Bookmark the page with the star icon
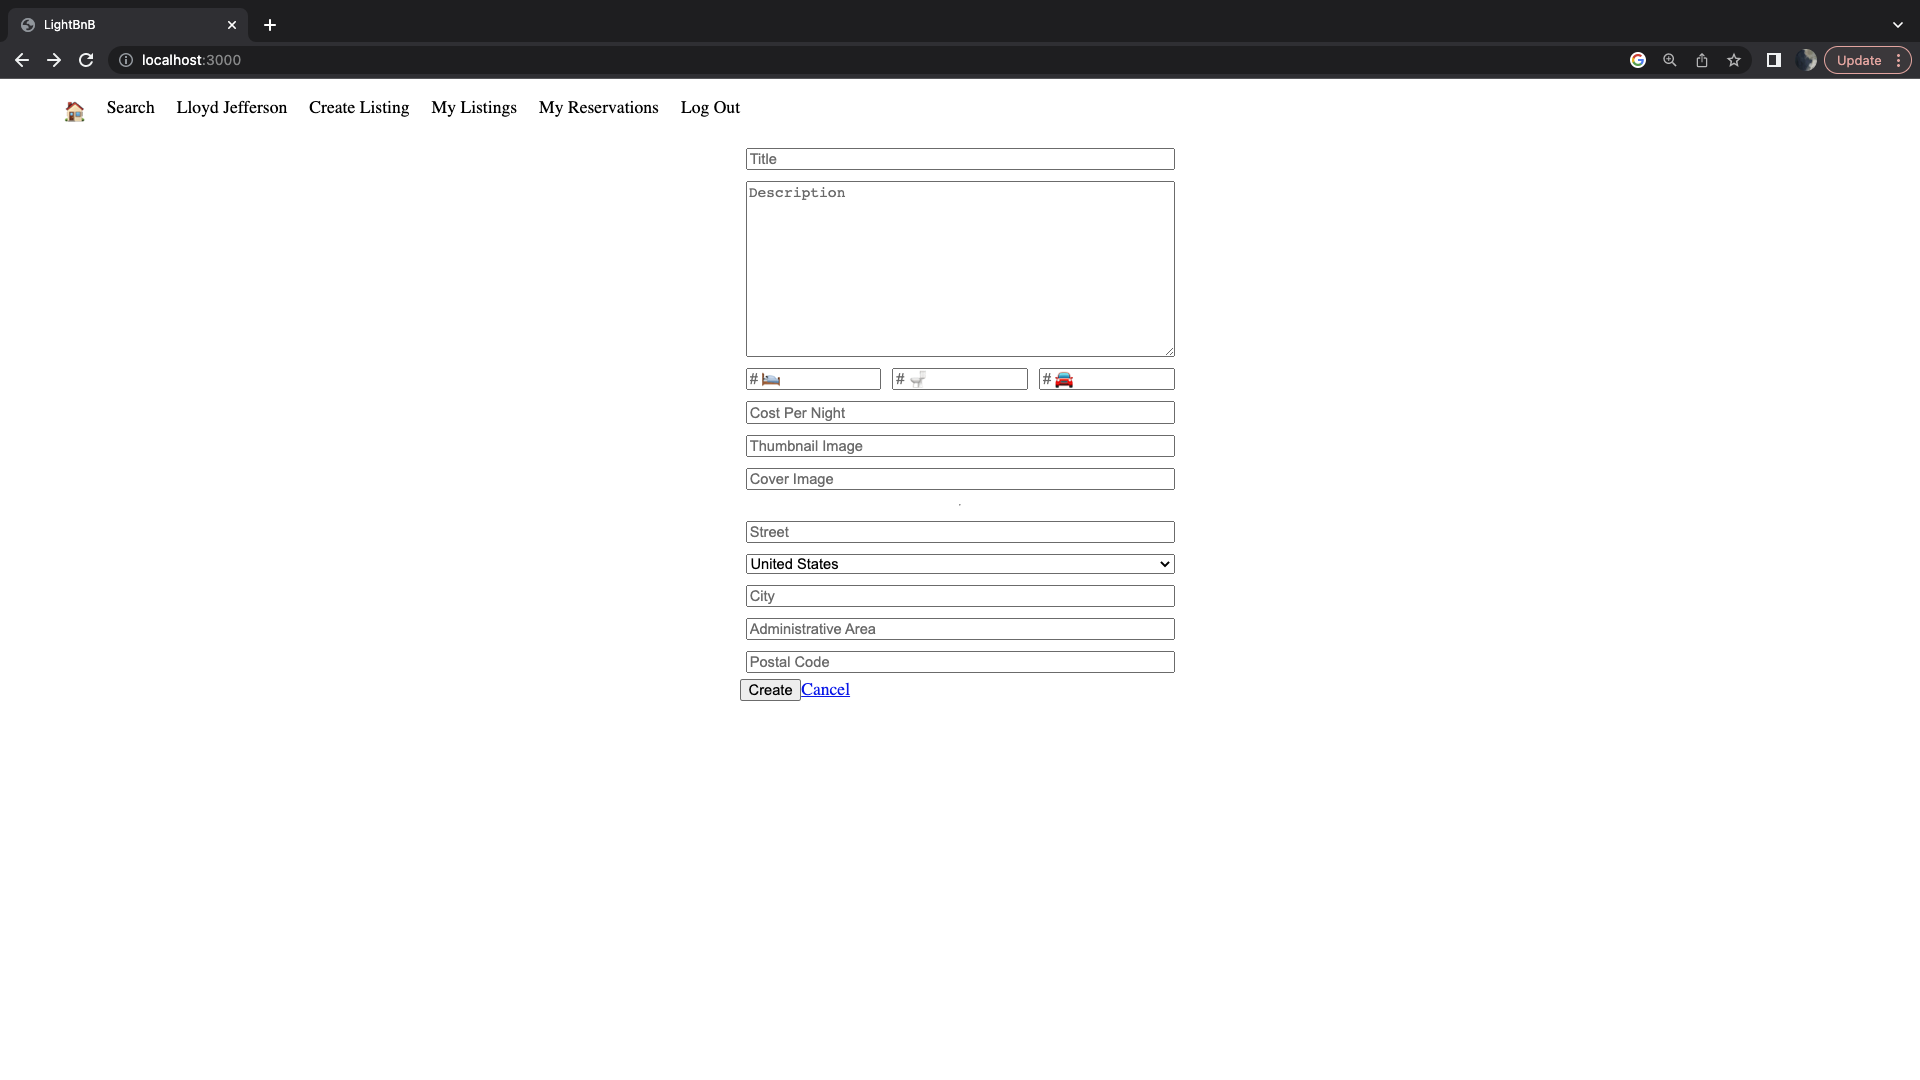This screenshot has width=1920, height=1080. click(1733, 60)
